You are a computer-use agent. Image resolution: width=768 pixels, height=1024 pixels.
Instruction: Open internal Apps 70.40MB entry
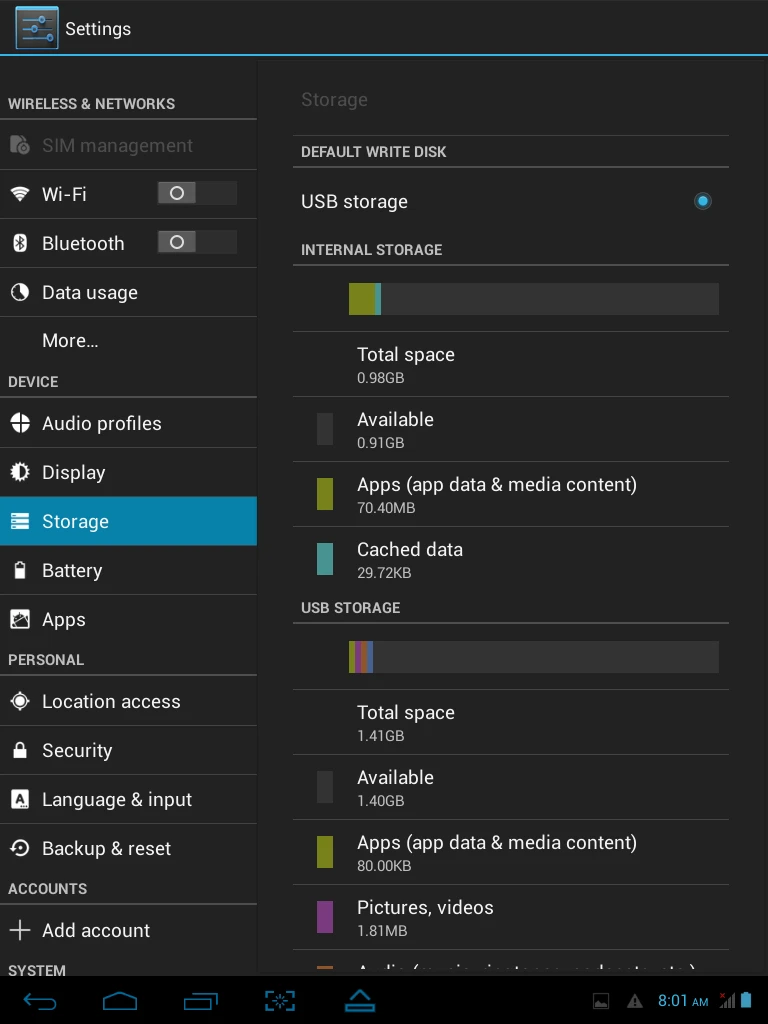click(511, 494)
